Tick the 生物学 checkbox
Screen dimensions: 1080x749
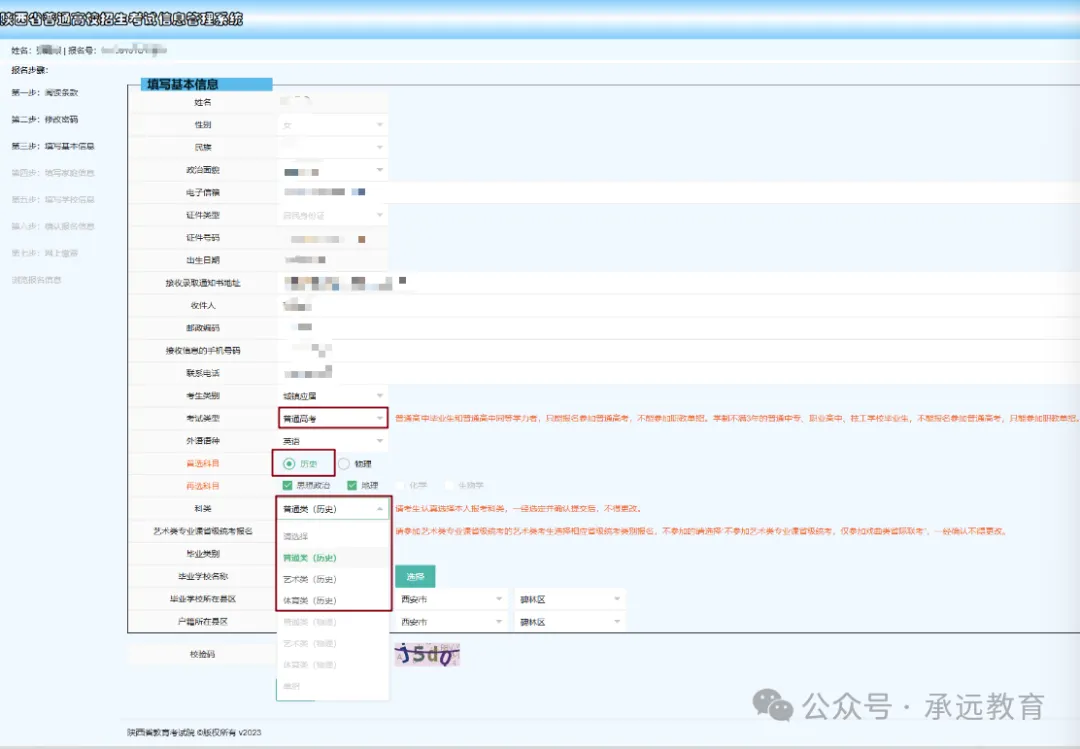coord(450,486)
